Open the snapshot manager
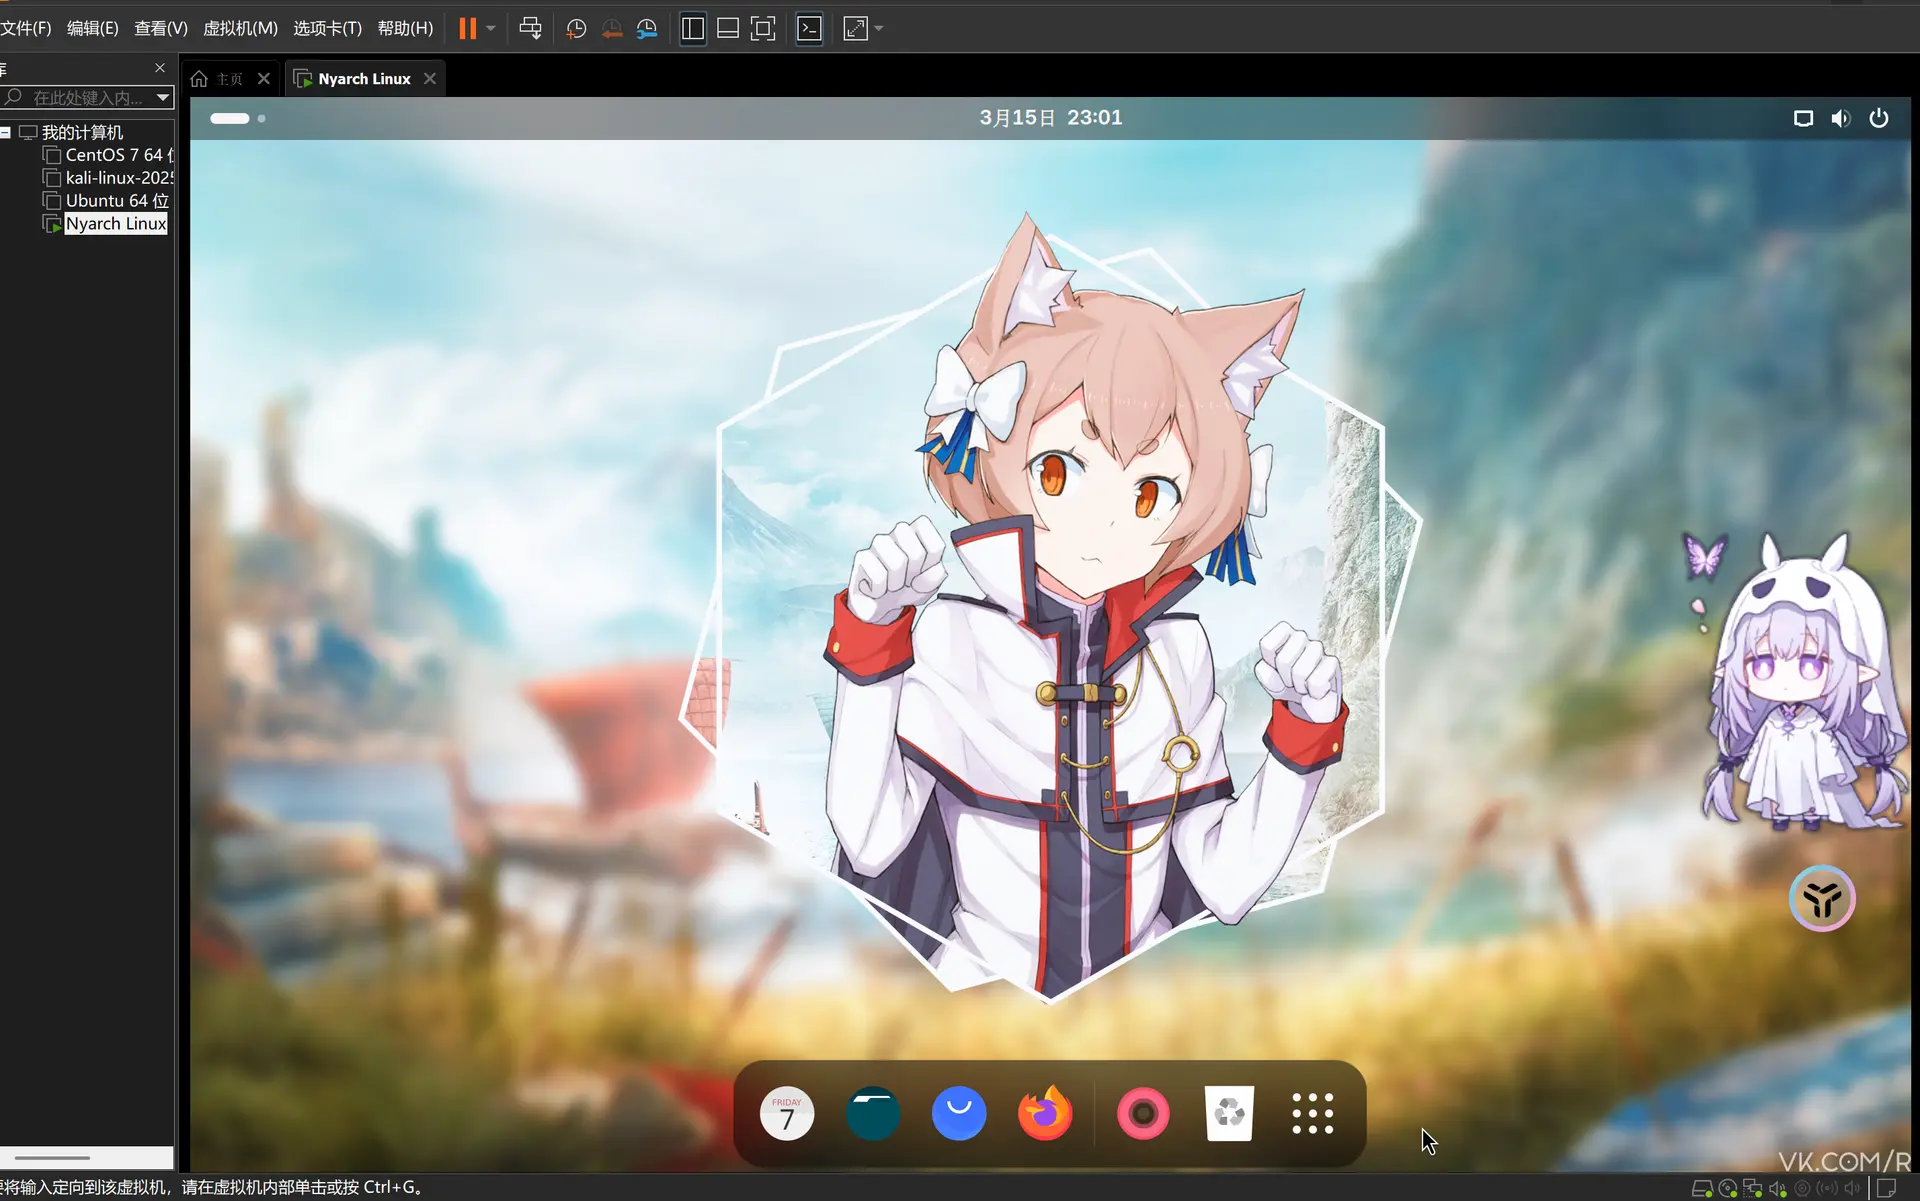 coord(647,28)
